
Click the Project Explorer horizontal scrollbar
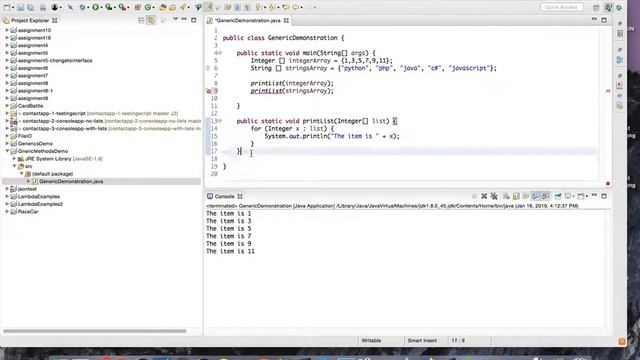click(x=95, y=331)
